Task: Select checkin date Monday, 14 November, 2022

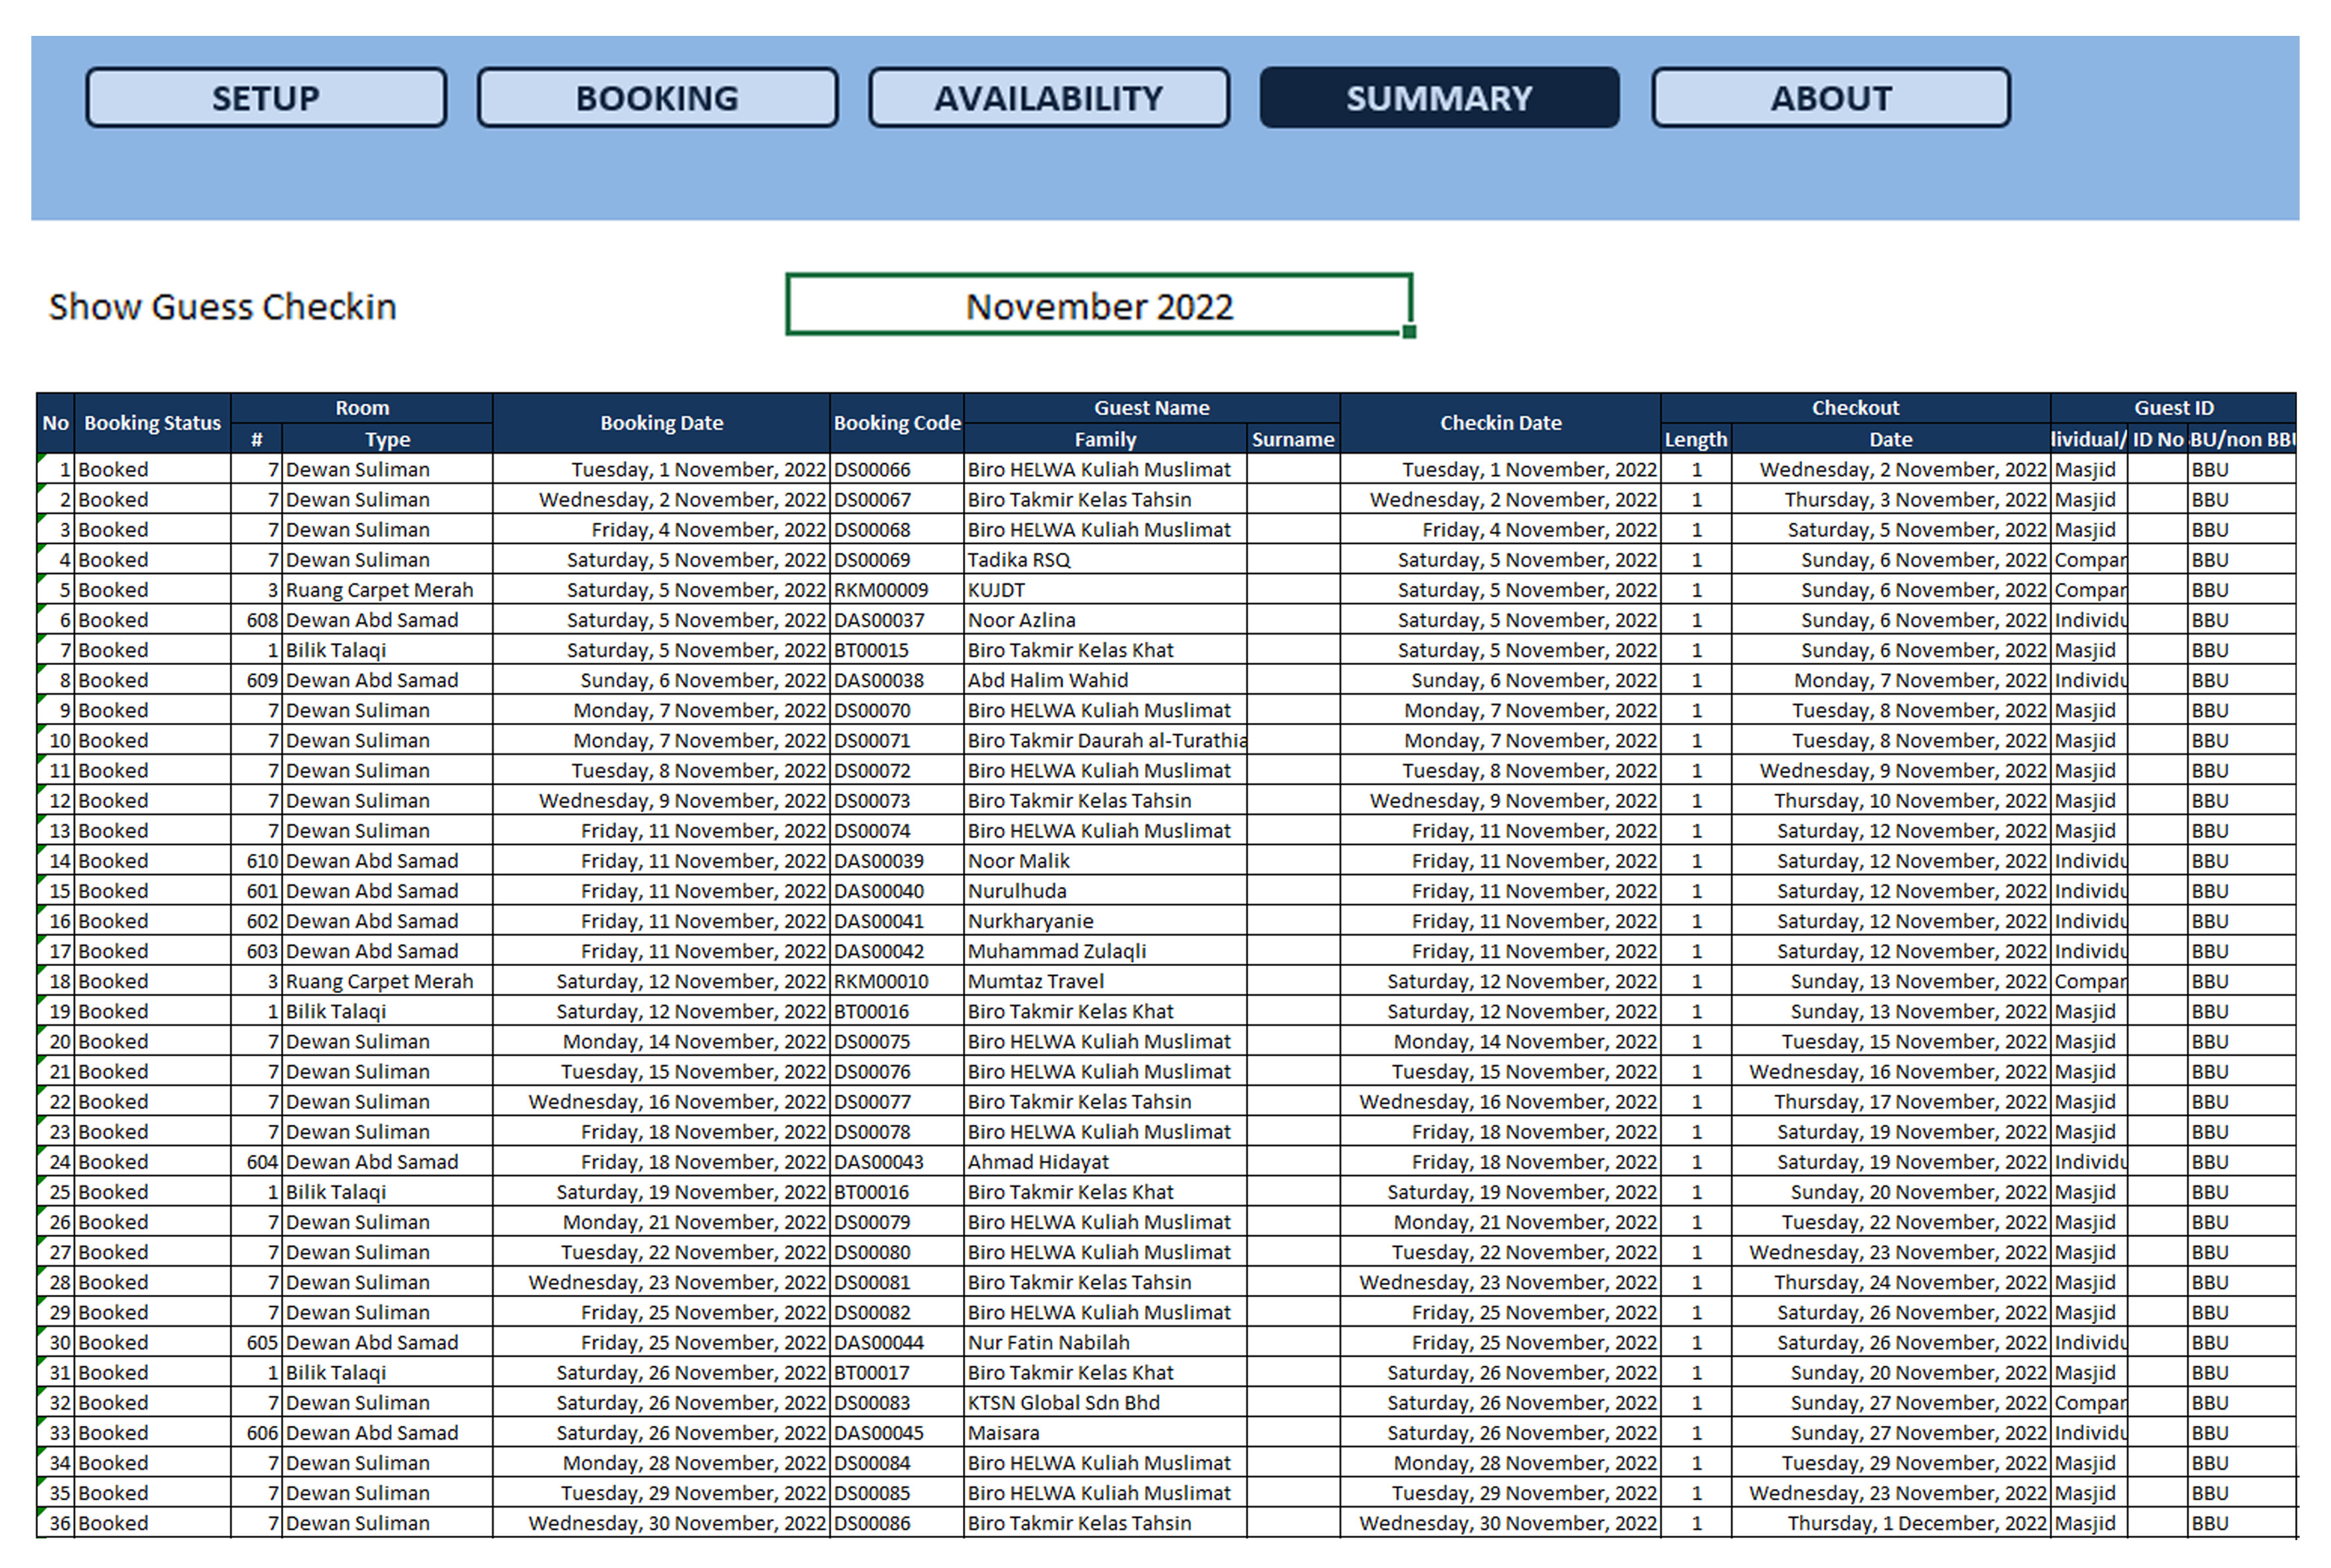Action: tap(1500, 1041)
